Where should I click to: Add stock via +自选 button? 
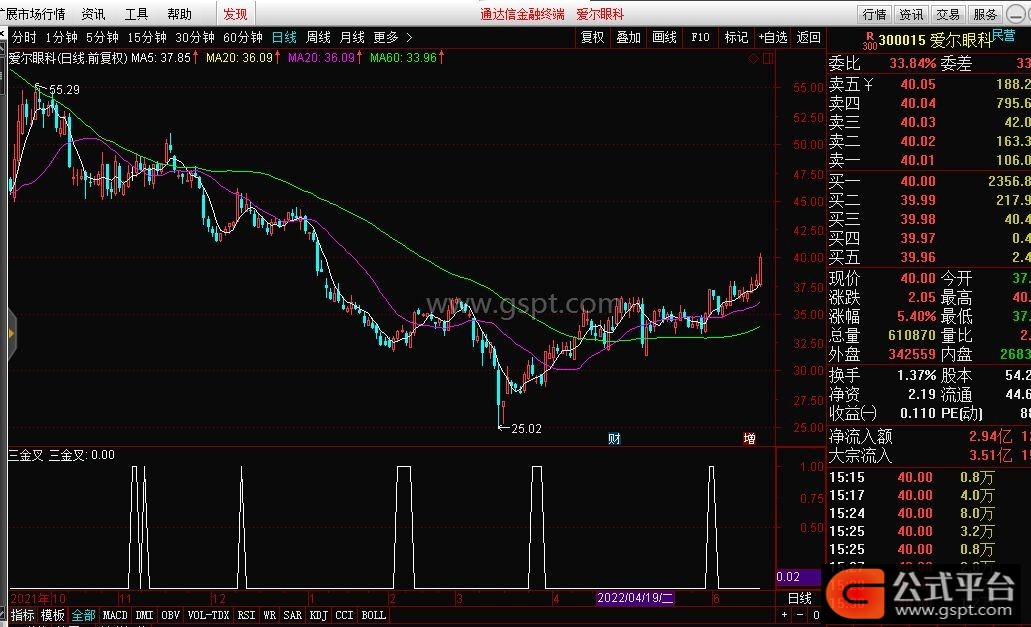coord(773,37)
